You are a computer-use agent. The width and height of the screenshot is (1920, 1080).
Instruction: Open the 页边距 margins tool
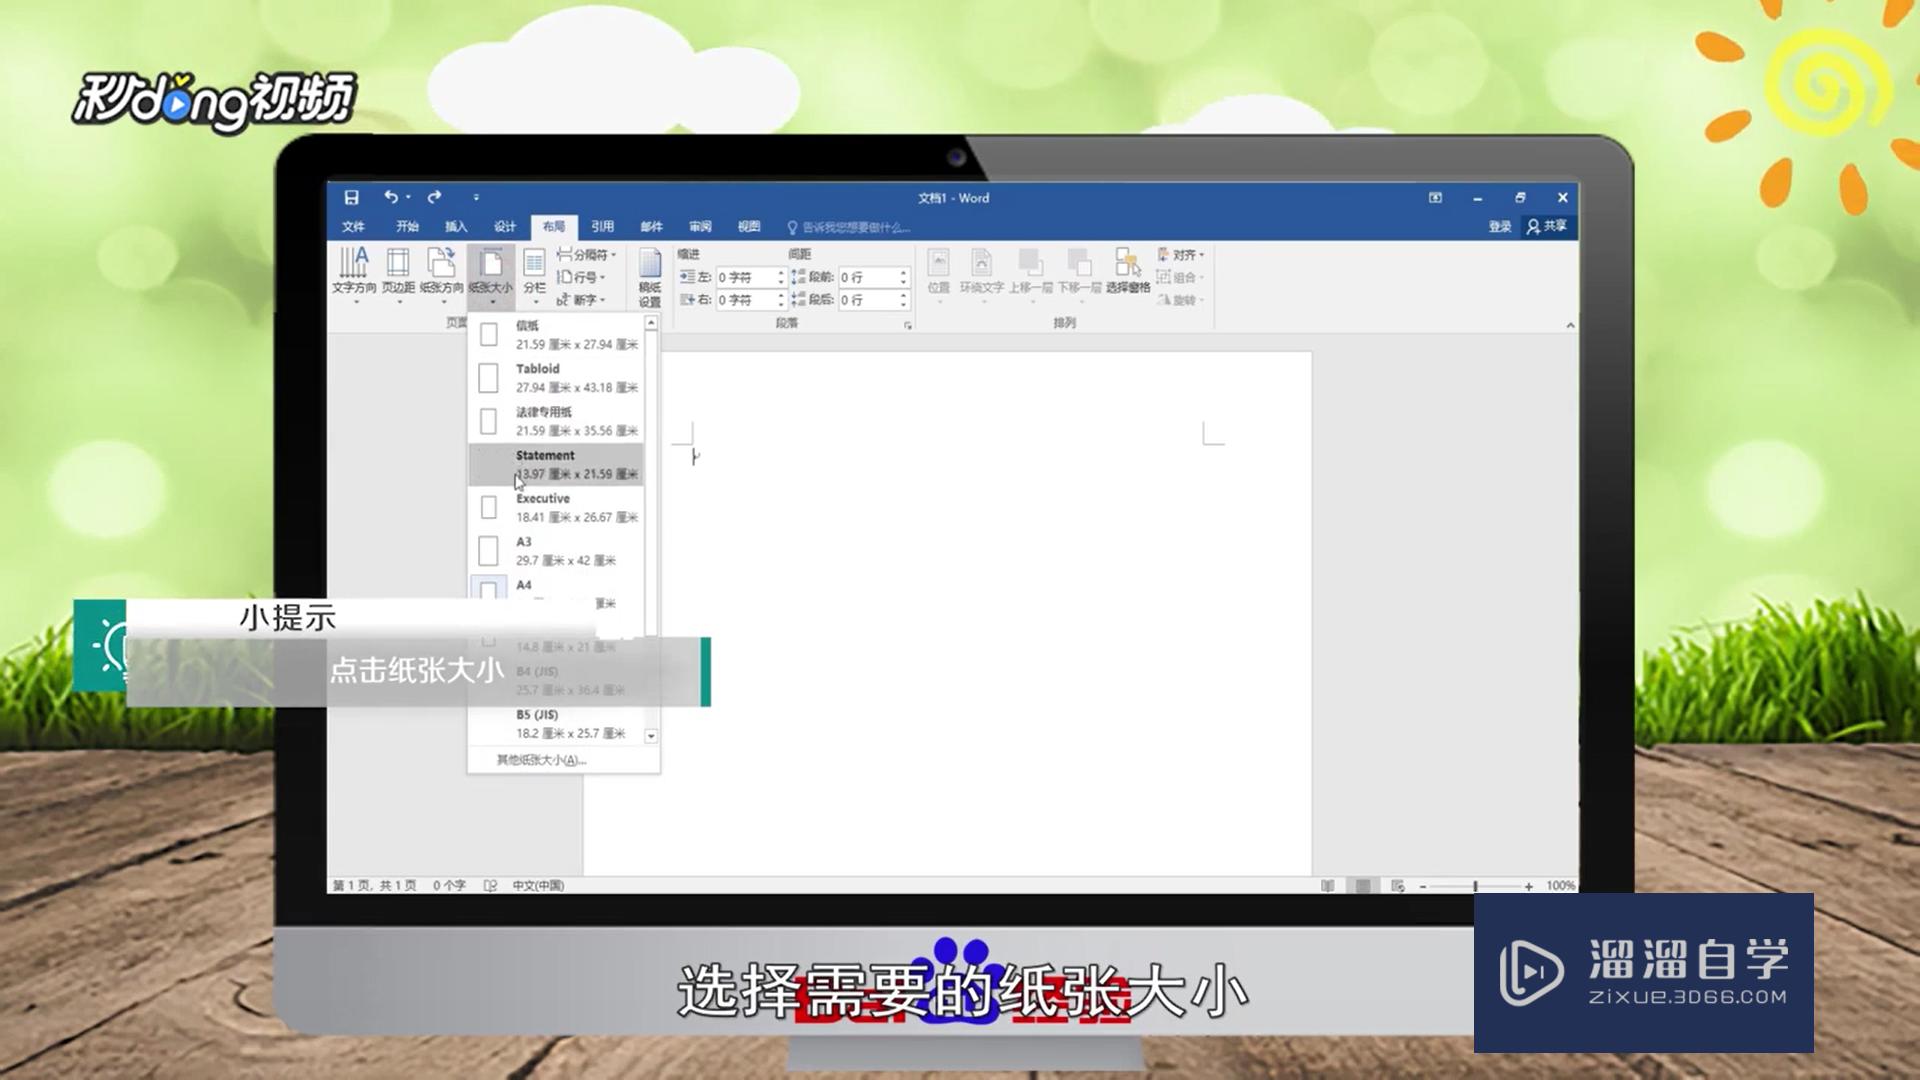[x=399, y=272]
